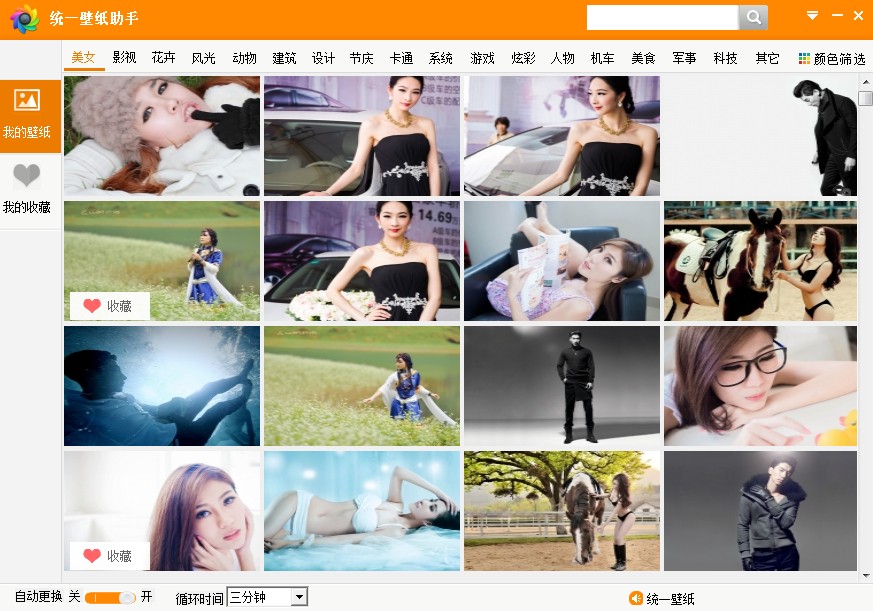Viewport: 873px width, 611px height.
Task: Select the 游戏 category tab
Action: pos(482,58)
